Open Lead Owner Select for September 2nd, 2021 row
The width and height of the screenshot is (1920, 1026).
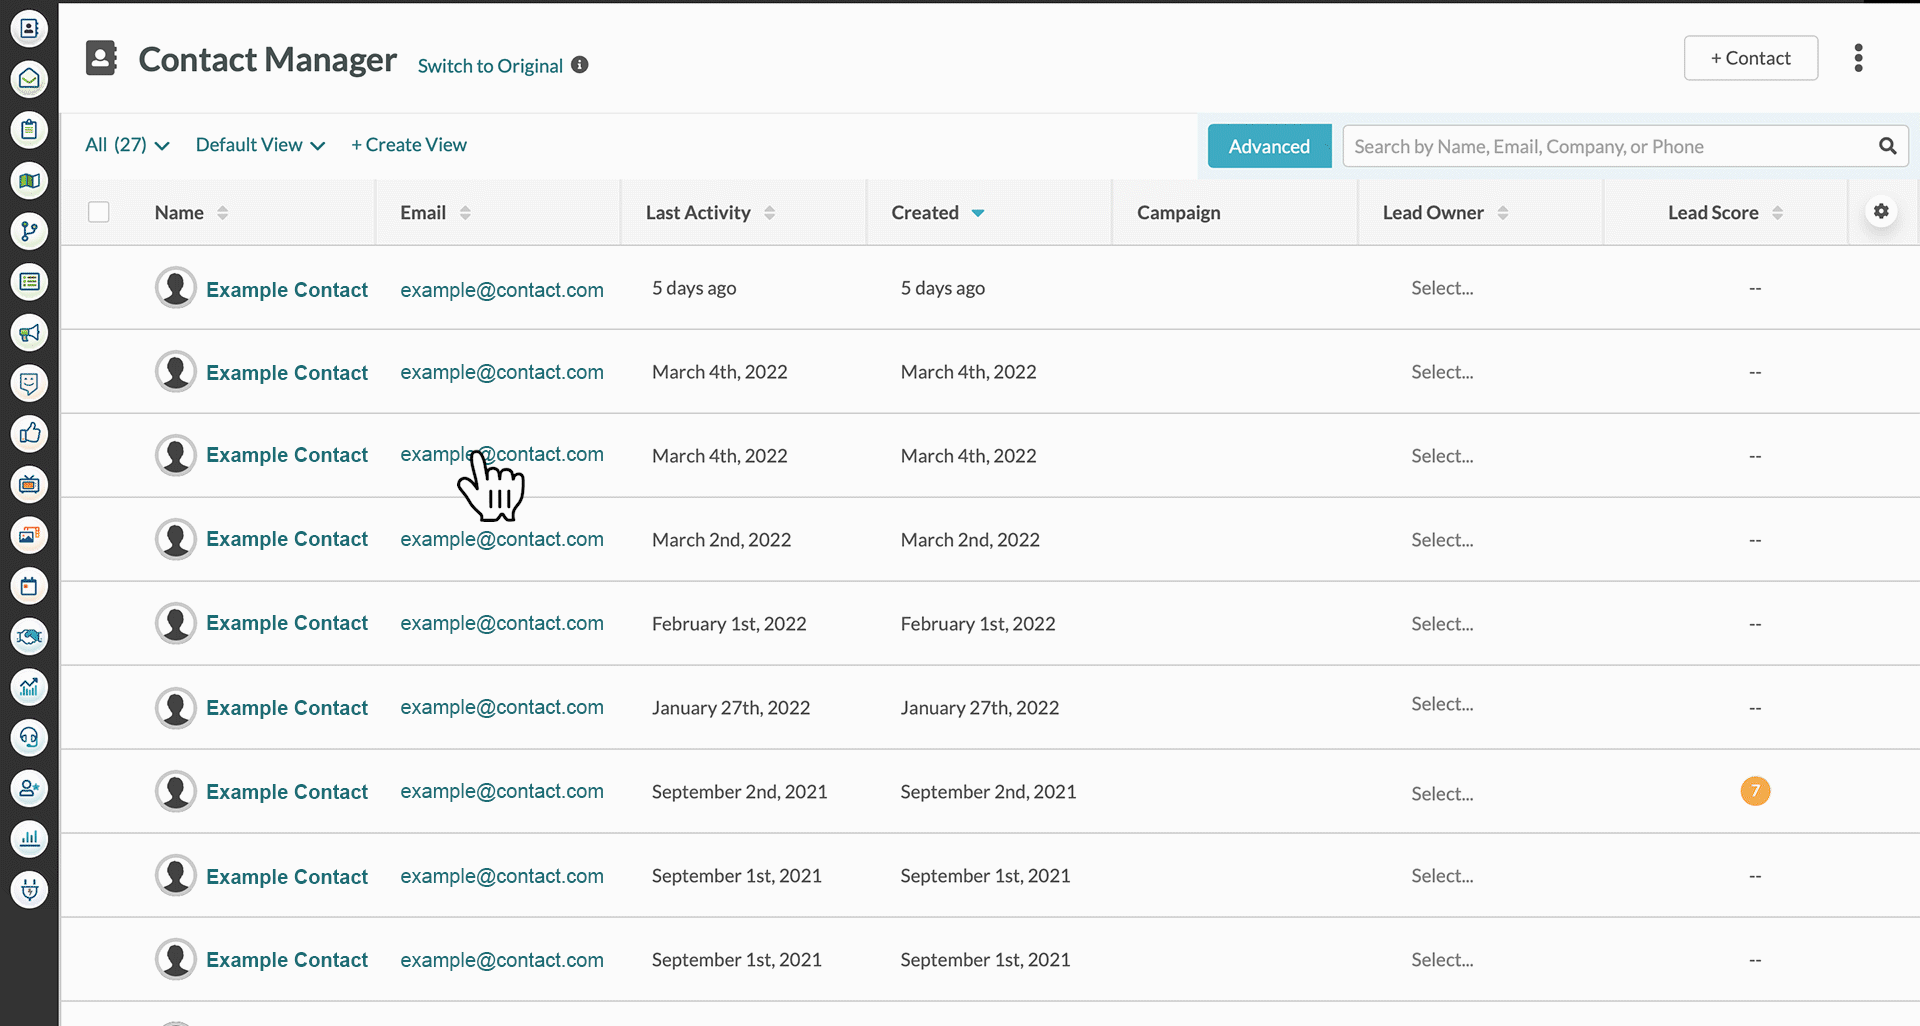pyautogui.click(x=1442, y=794)
